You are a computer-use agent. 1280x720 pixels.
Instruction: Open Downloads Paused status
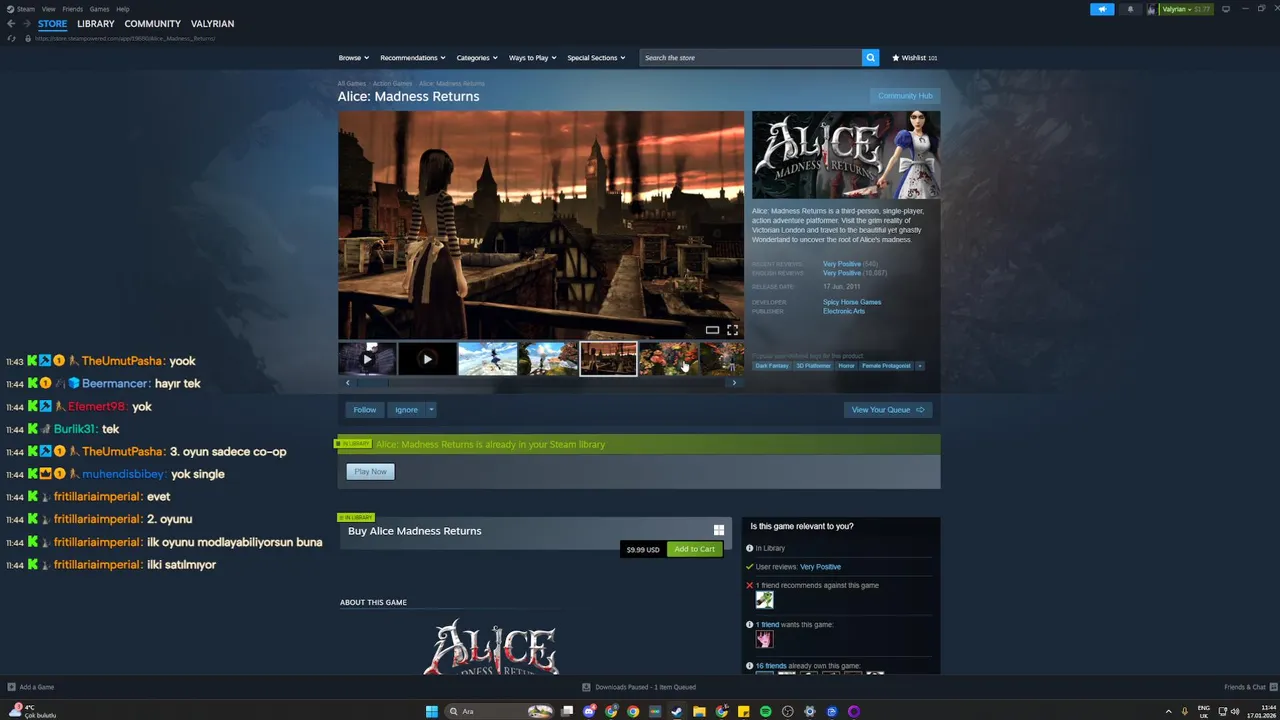[639, 687]
